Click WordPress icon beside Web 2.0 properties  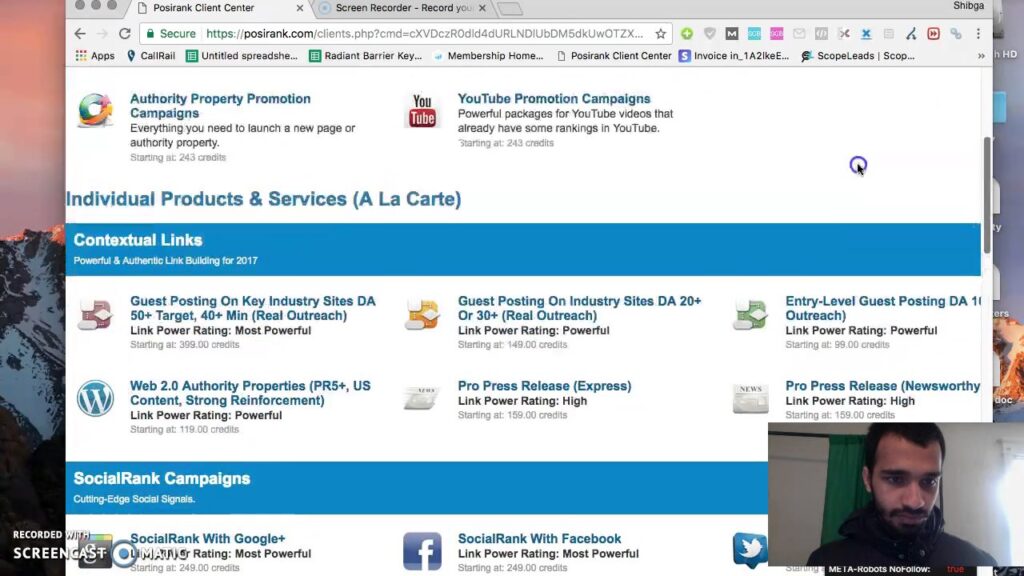pyautogui.click(x=95, y=398)
